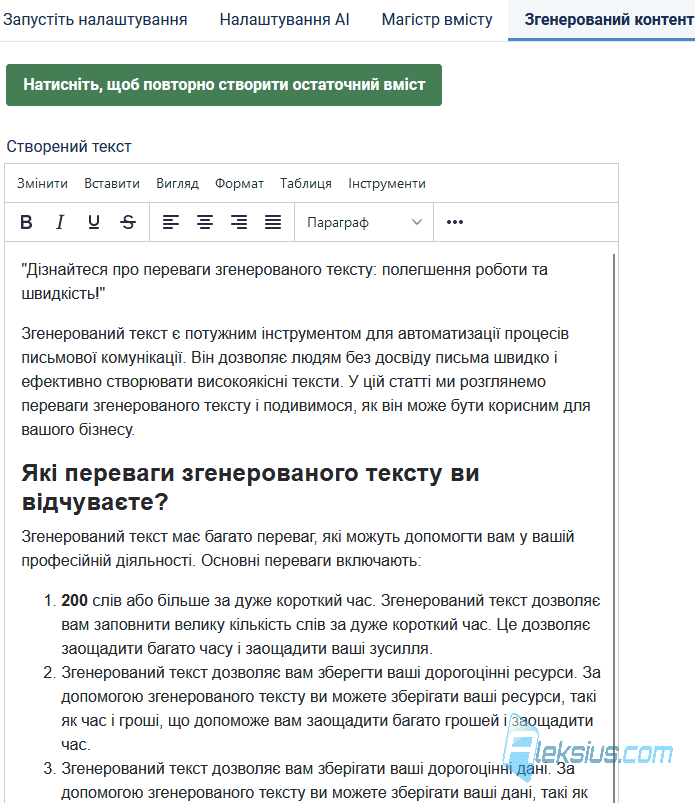Click the editor's vertical scrollbar
Screen dimensions: 695x803
(x=614, y=527)
